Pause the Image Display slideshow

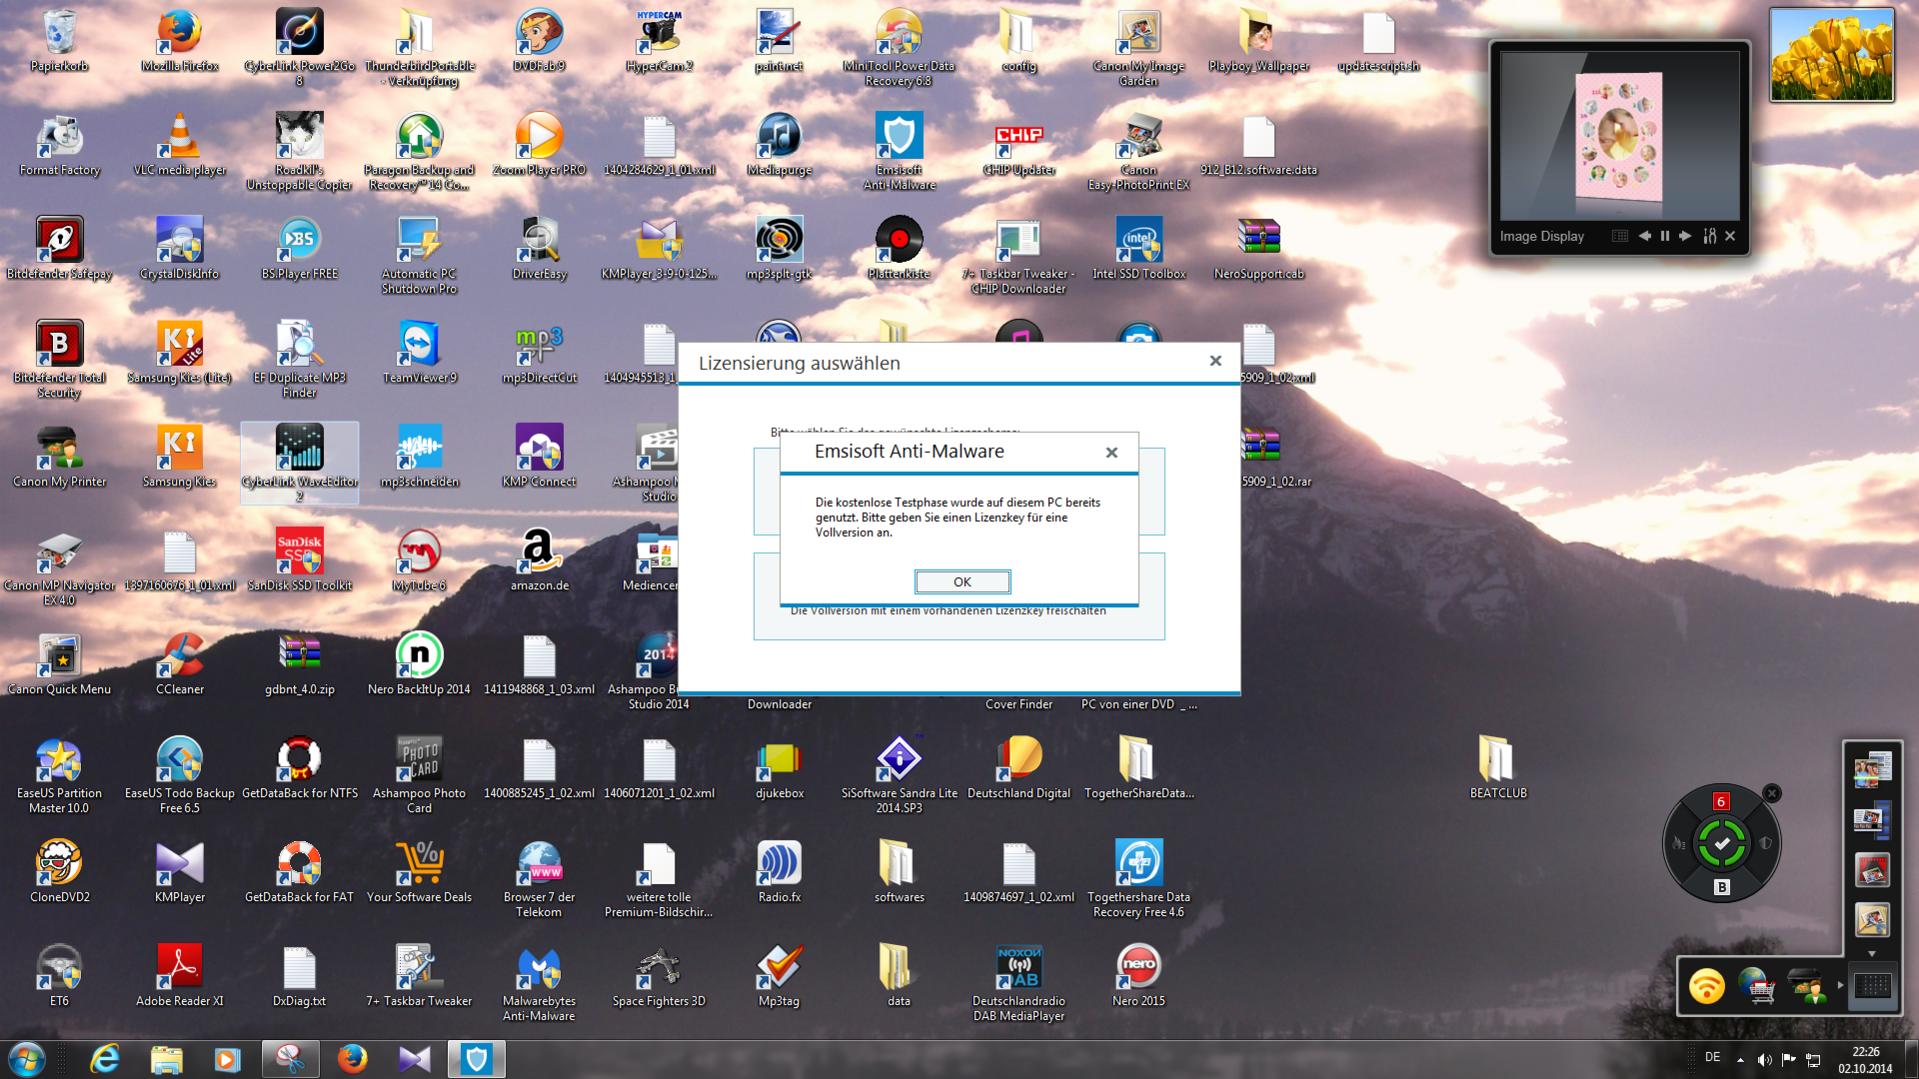(1665, 236)
